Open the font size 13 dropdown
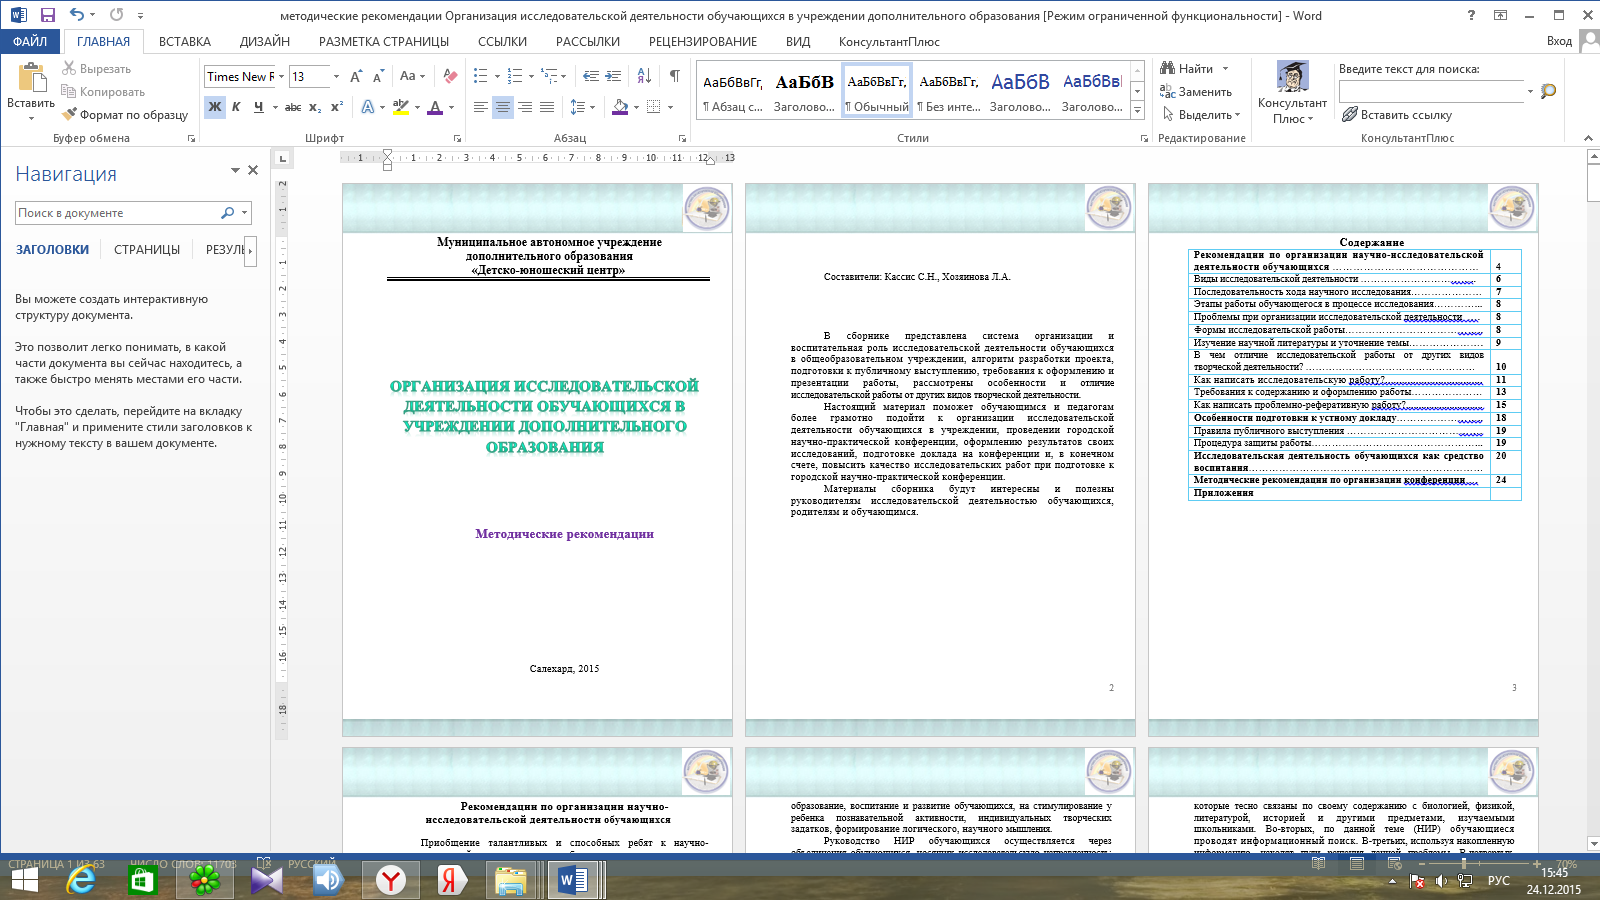 coord(336,77)
